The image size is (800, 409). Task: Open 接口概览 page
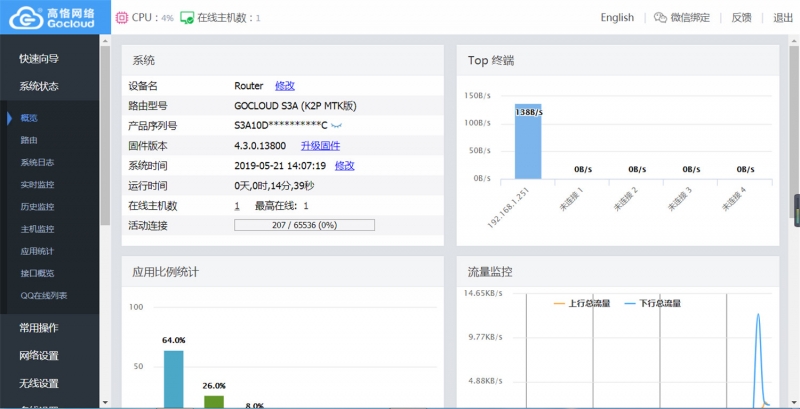coord(37,273)
